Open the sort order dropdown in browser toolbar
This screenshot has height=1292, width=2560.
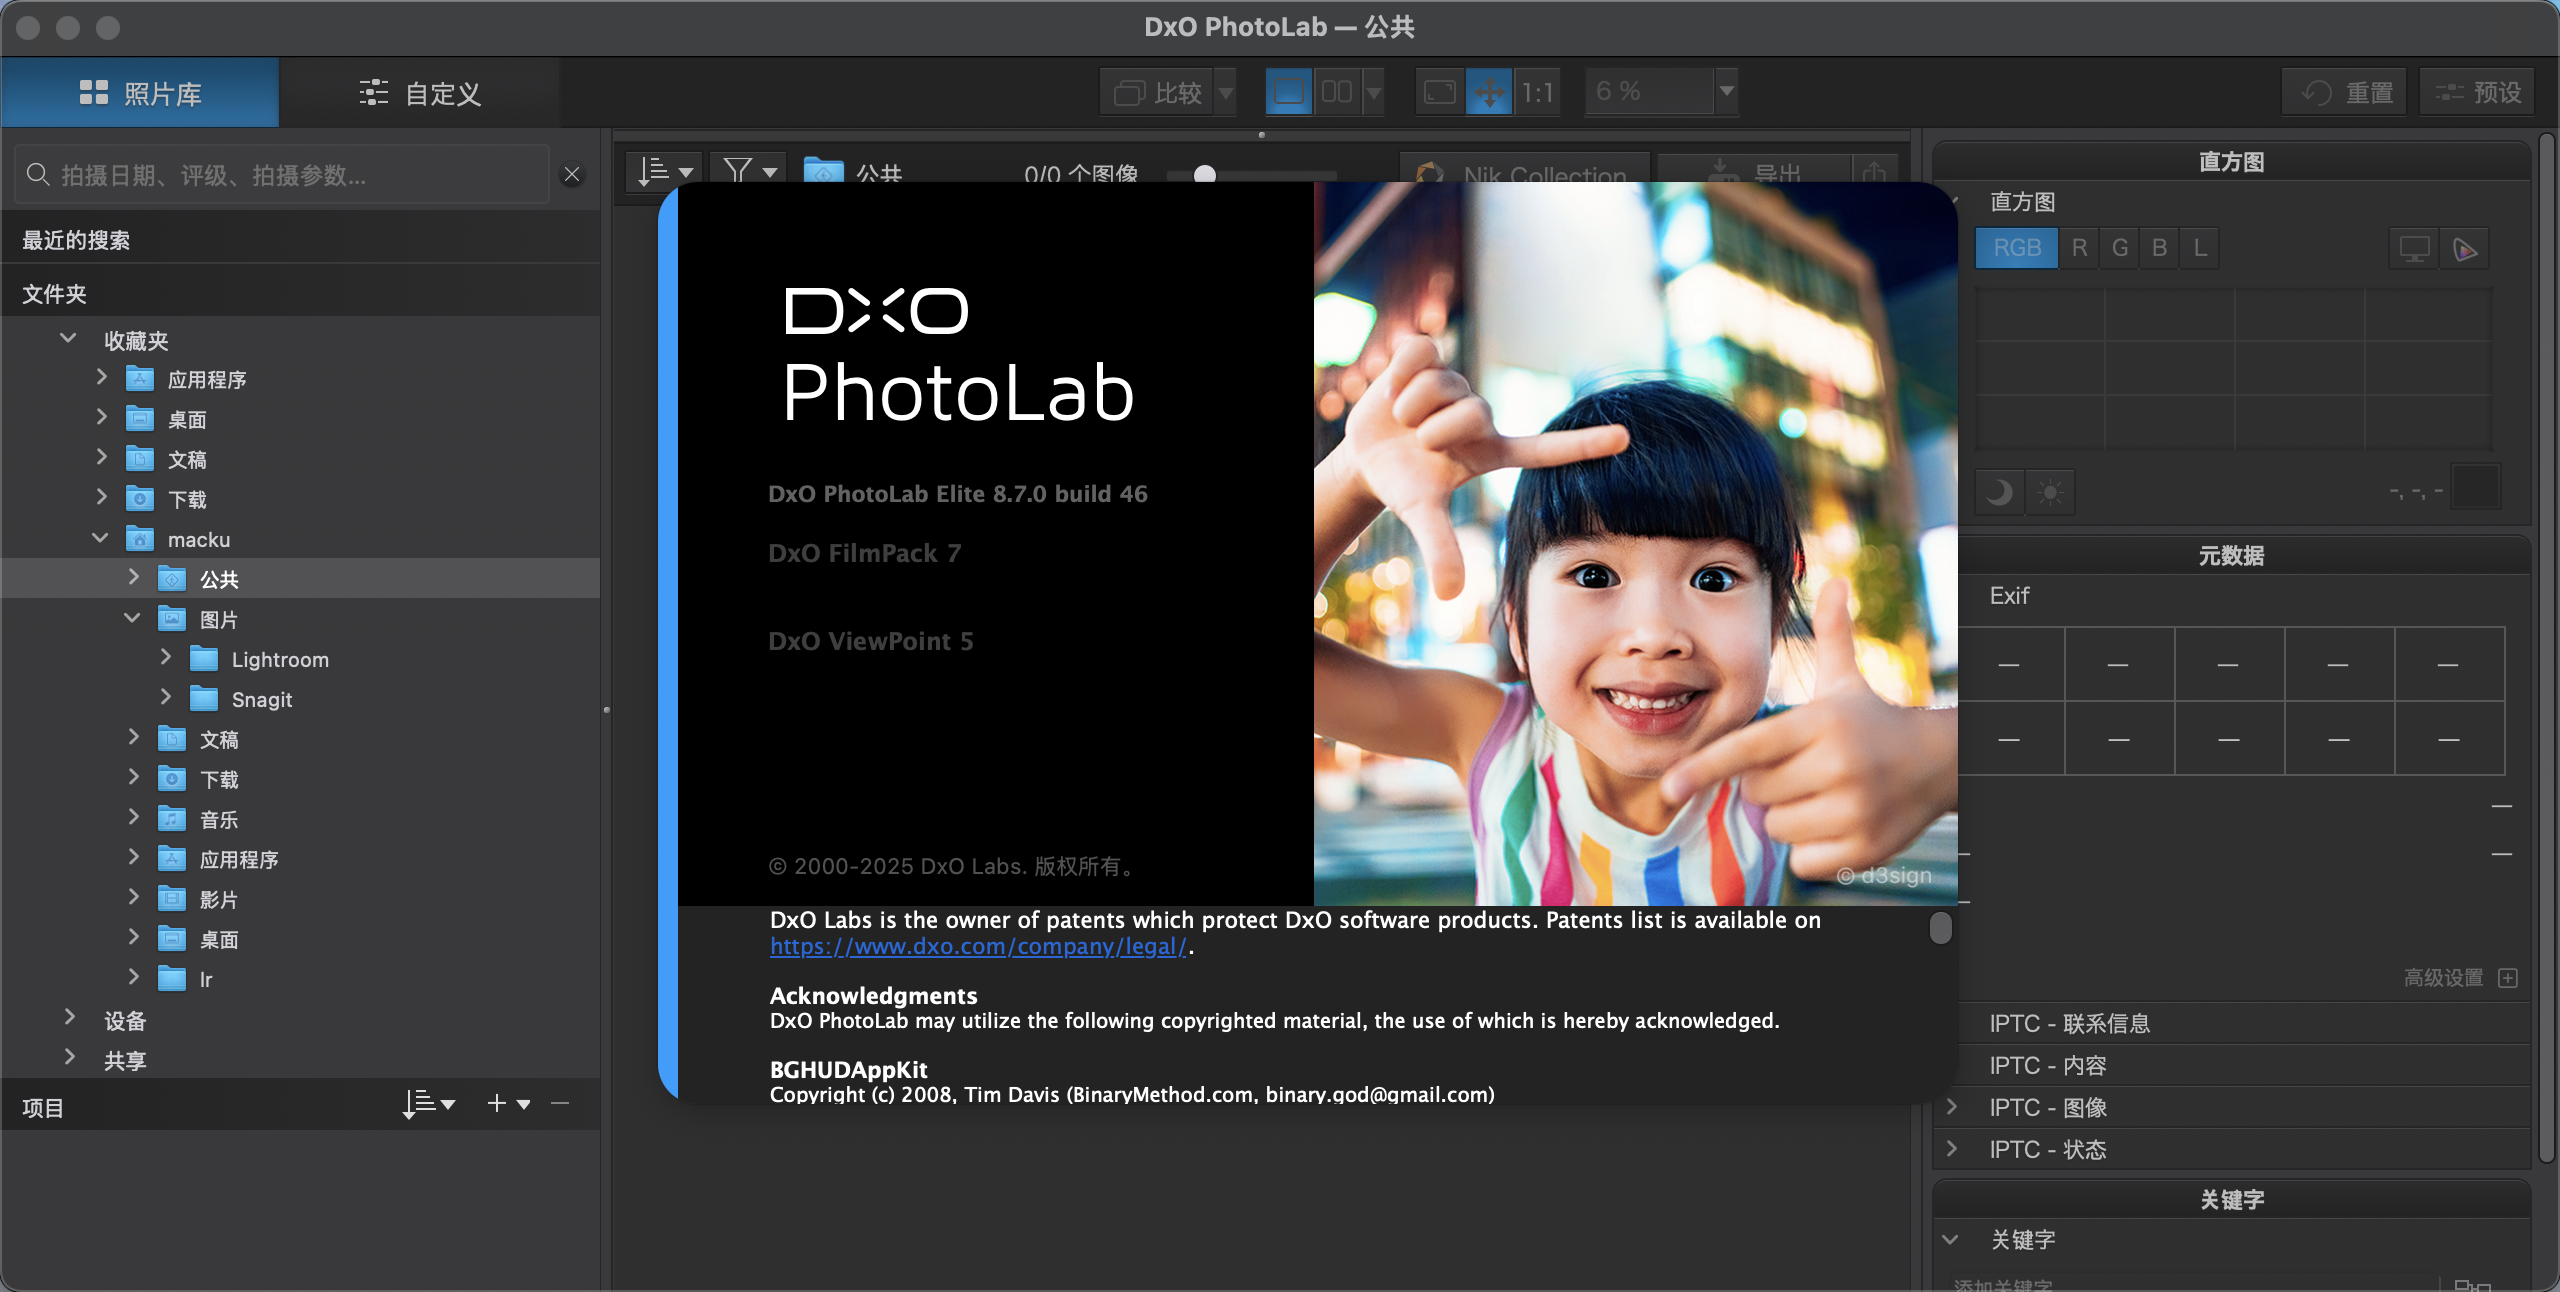(x=665, y=172)
